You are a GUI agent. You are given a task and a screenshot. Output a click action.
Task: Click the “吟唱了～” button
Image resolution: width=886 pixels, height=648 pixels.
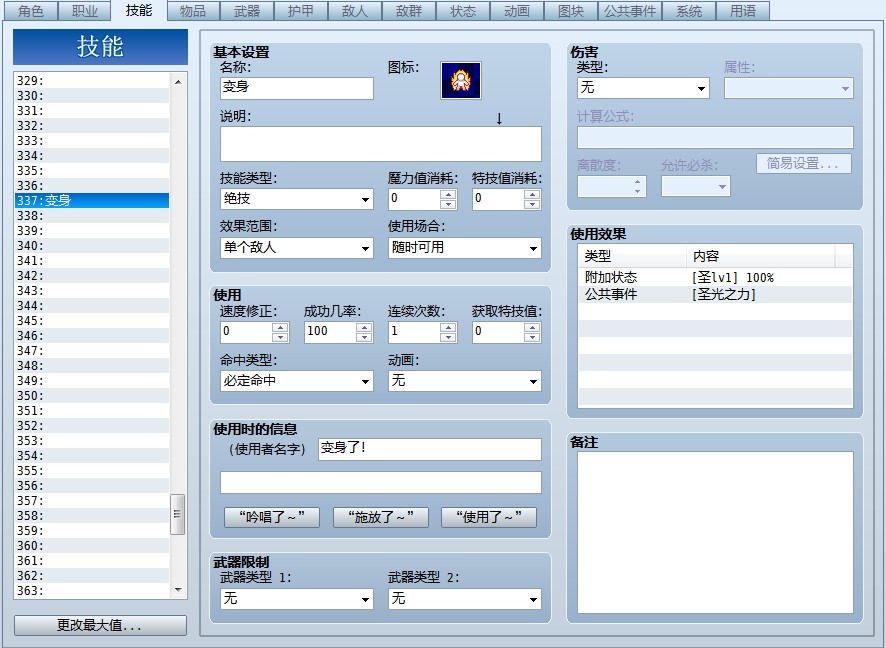click(272, 517)
